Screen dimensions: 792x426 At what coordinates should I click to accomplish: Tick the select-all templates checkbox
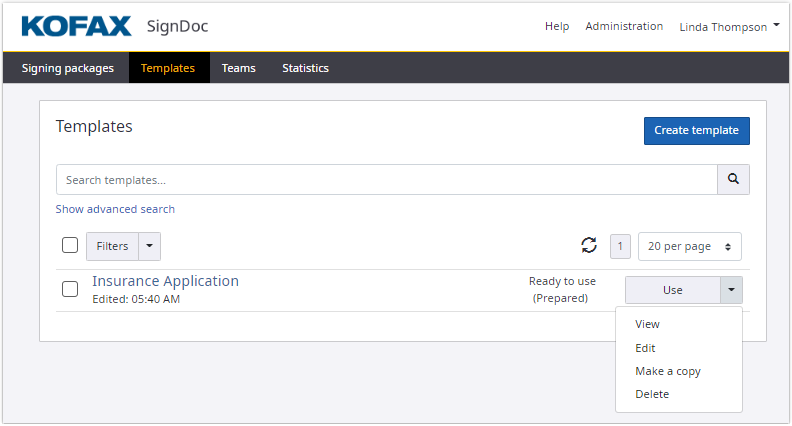pos(70,246)
